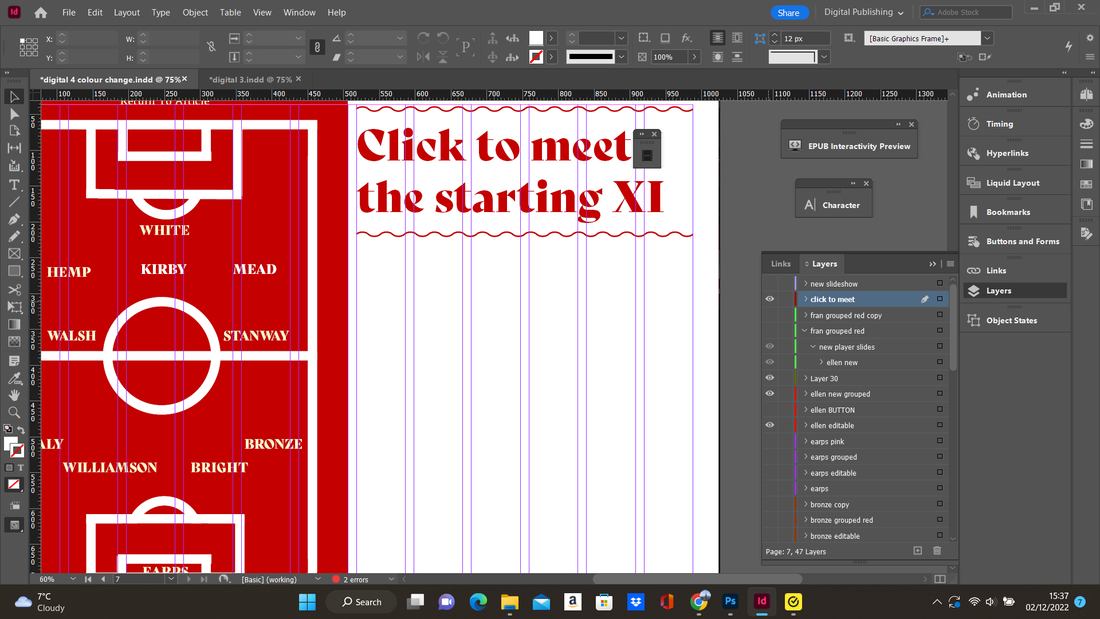Select the Gradient Swatch tool
Viewport: 1100px width, 619px height.
click(14, 324)
